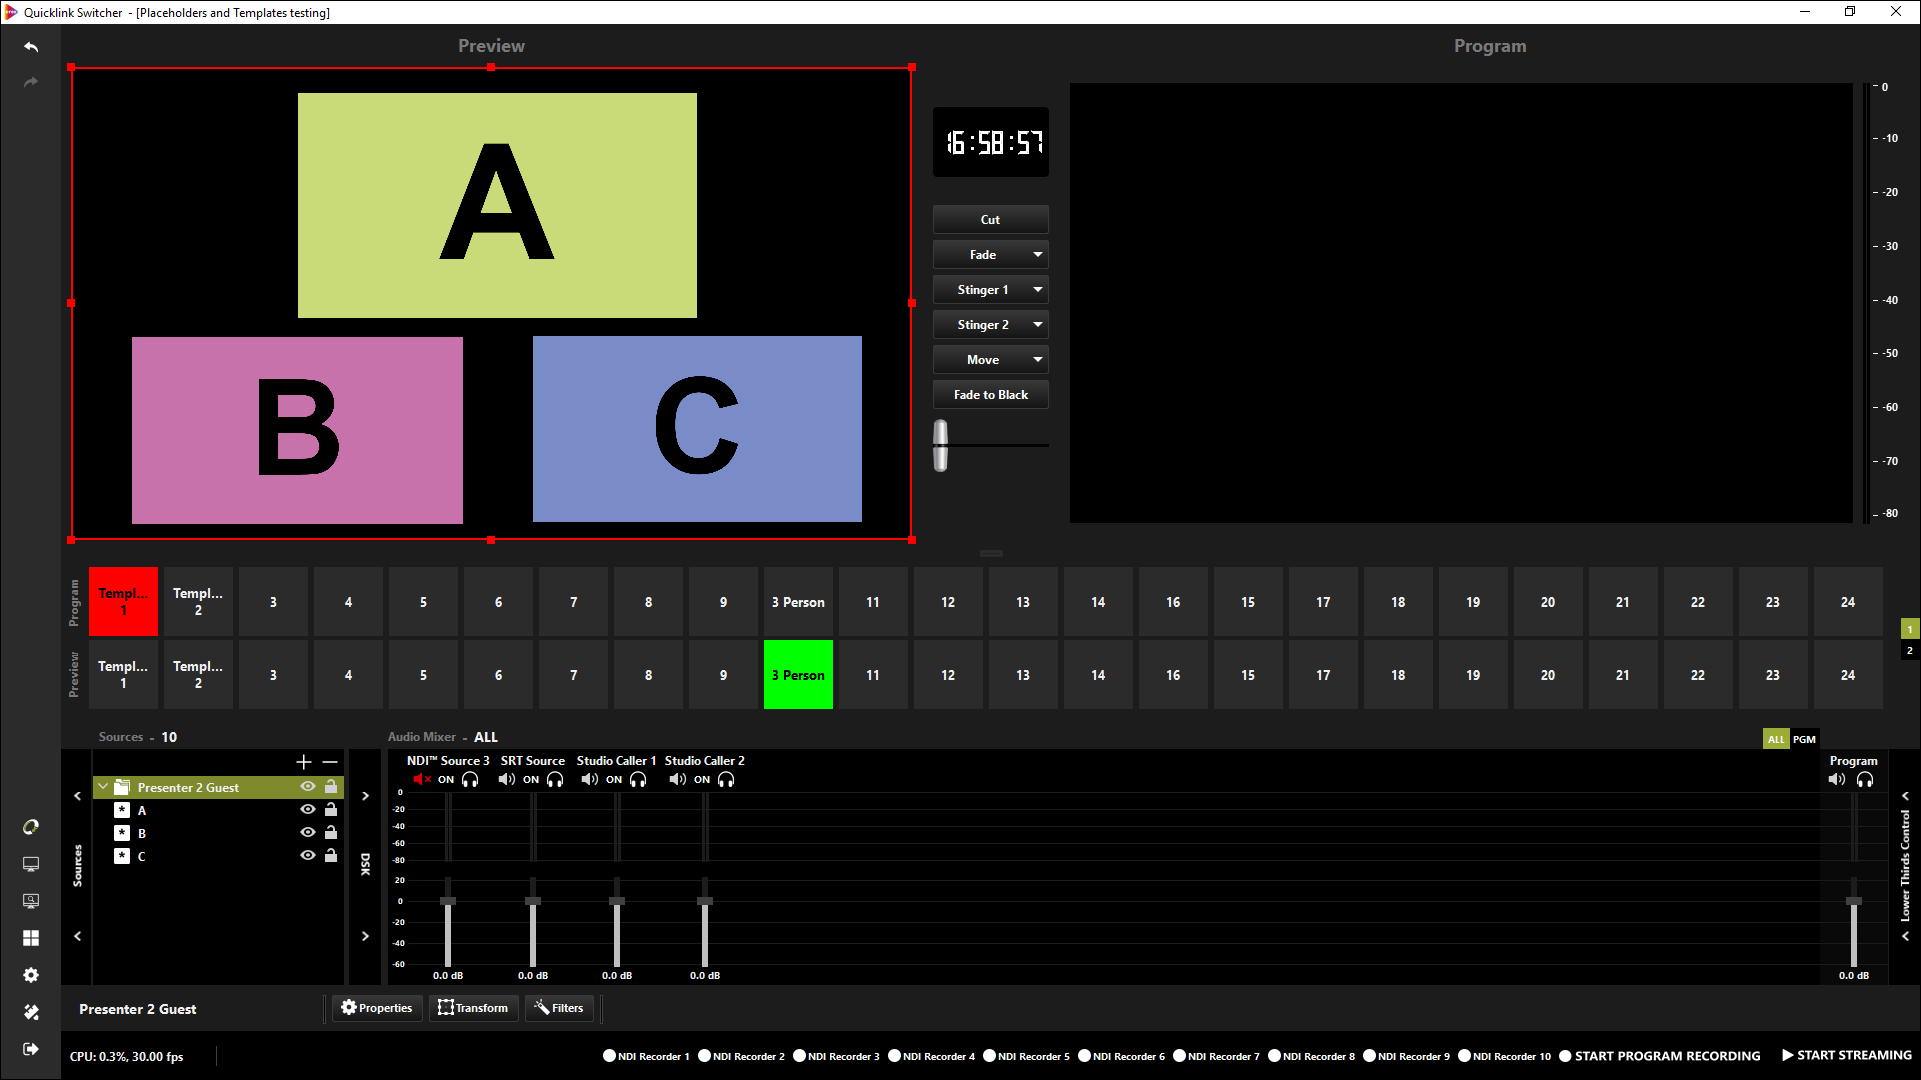Open settings gear in left sidebar

[x=31, y=975]
